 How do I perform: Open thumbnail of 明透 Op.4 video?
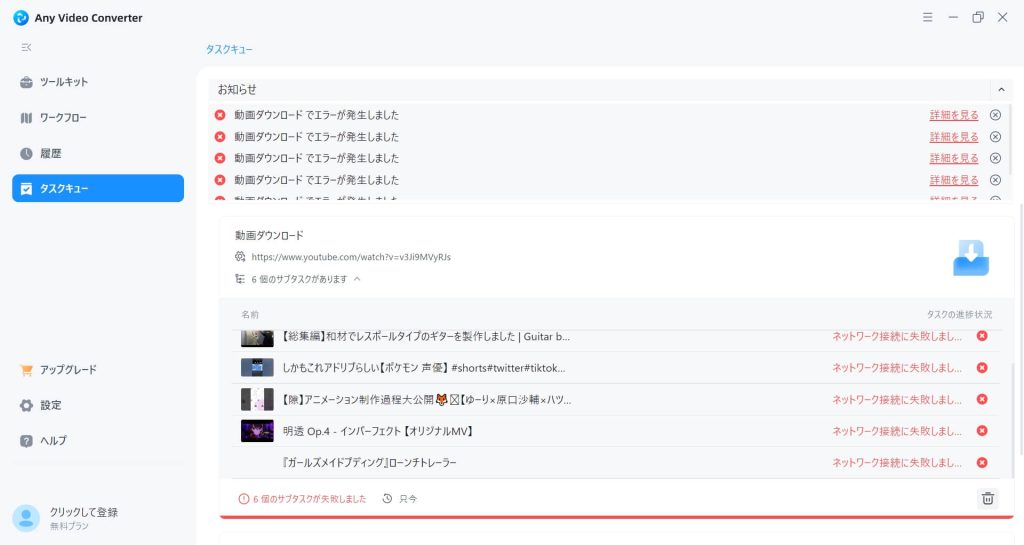[x=257, y=431]
